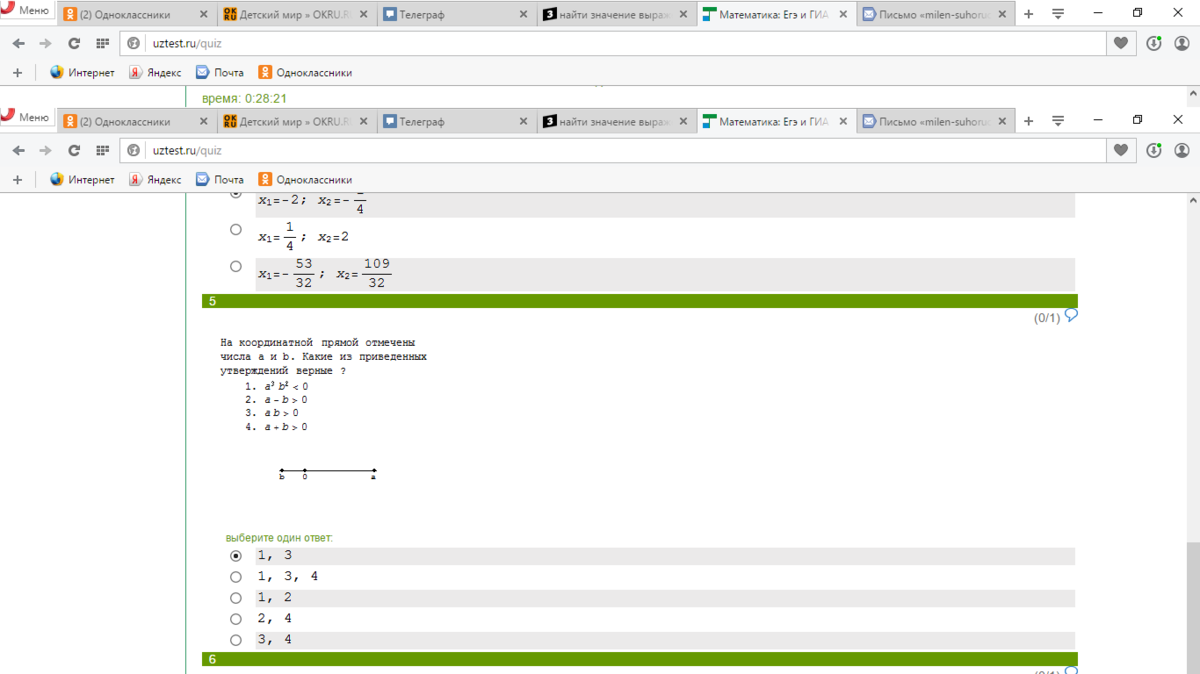This screenshot has height=674, width=1200.
Task: Click vertical scrollbar thumb of quiz page
Action: [1193, 608]
